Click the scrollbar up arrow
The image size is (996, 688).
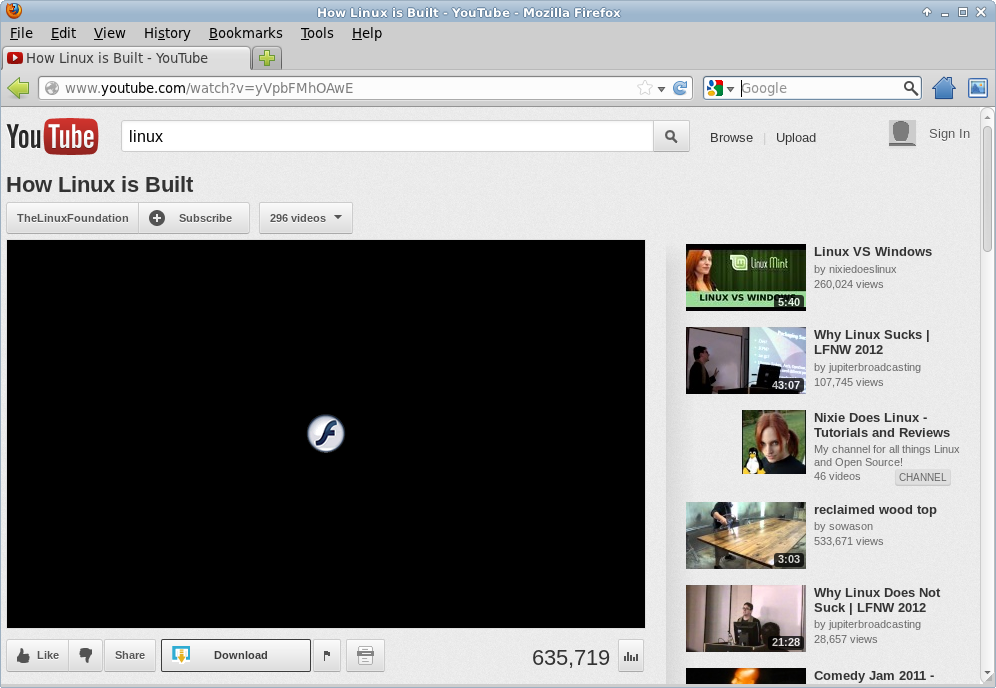(x=987, y=116)
